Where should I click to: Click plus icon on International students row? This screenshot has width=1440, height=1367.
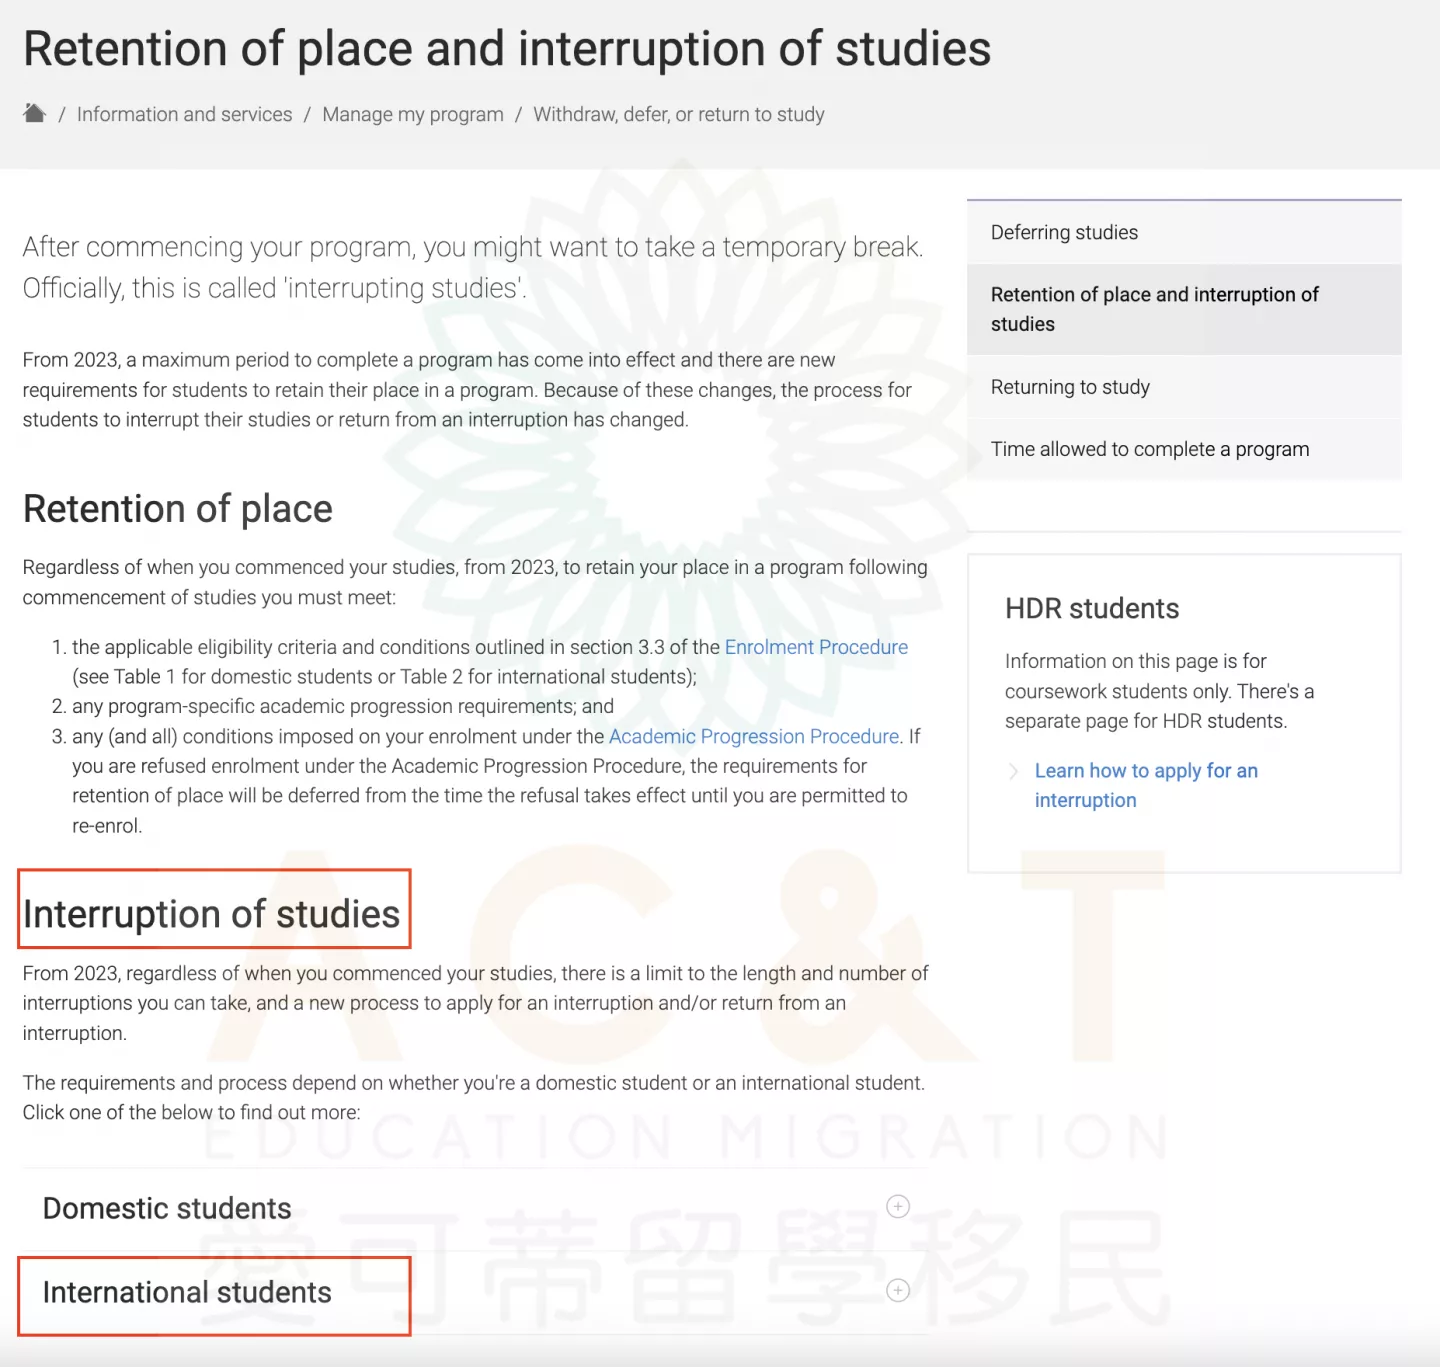tap(898, 1291)
